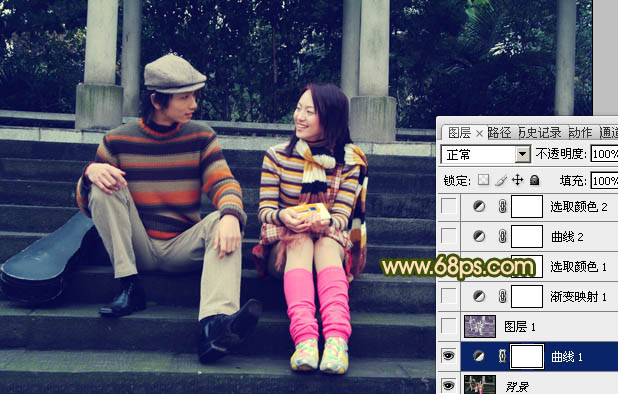
Task: Select the mask thumbnail of 曲线 2
Action: pos(527,236)
